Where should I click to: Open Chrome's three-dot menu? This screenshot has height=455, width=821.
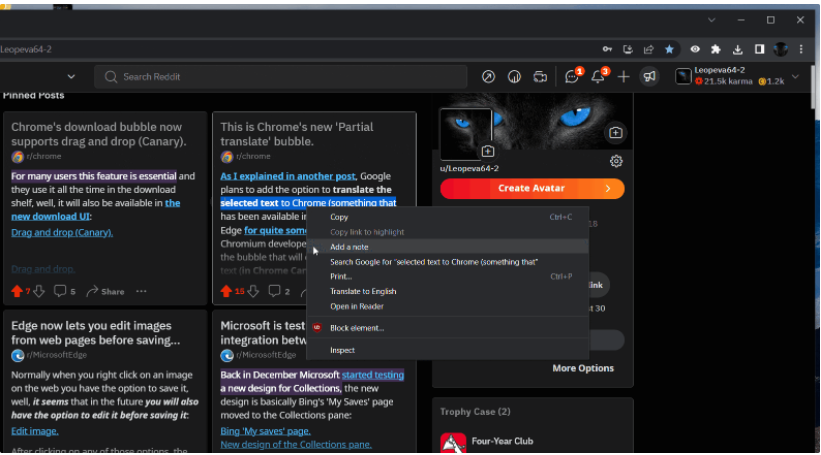click(801, 49)
